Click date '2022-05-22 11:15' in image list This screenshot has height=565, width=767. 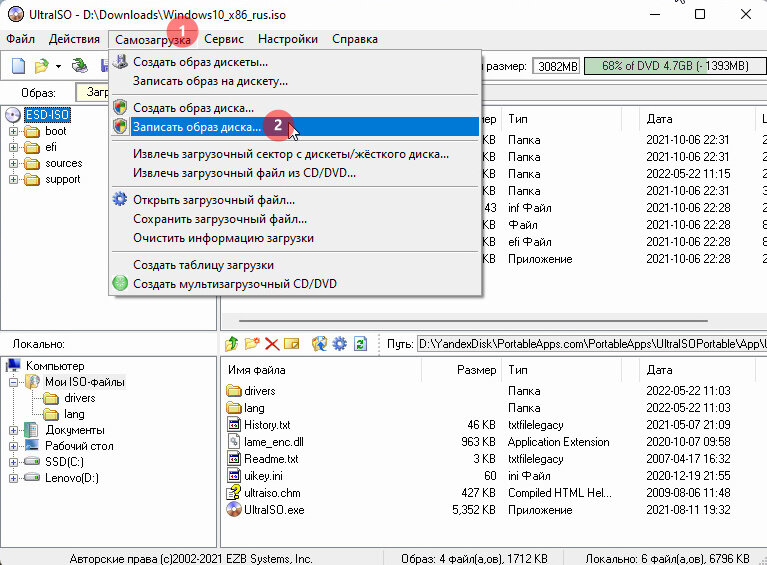(x=688, y=174)
